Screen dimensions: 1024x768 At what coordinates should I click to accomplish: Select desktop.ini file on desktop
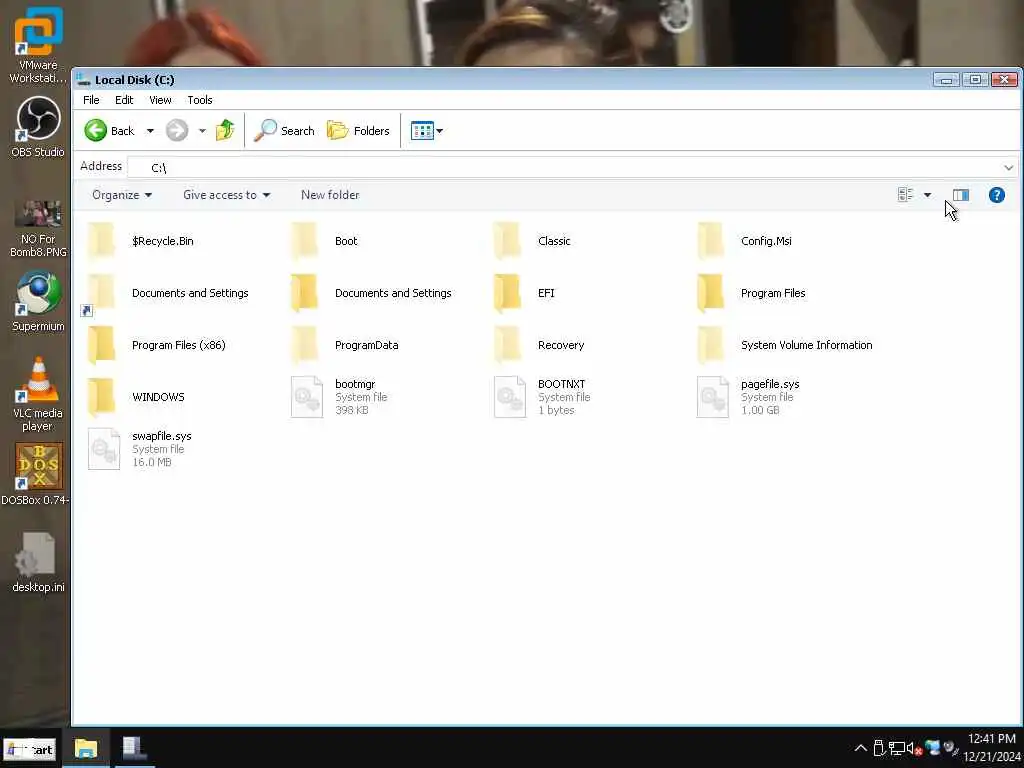point(38,562)
